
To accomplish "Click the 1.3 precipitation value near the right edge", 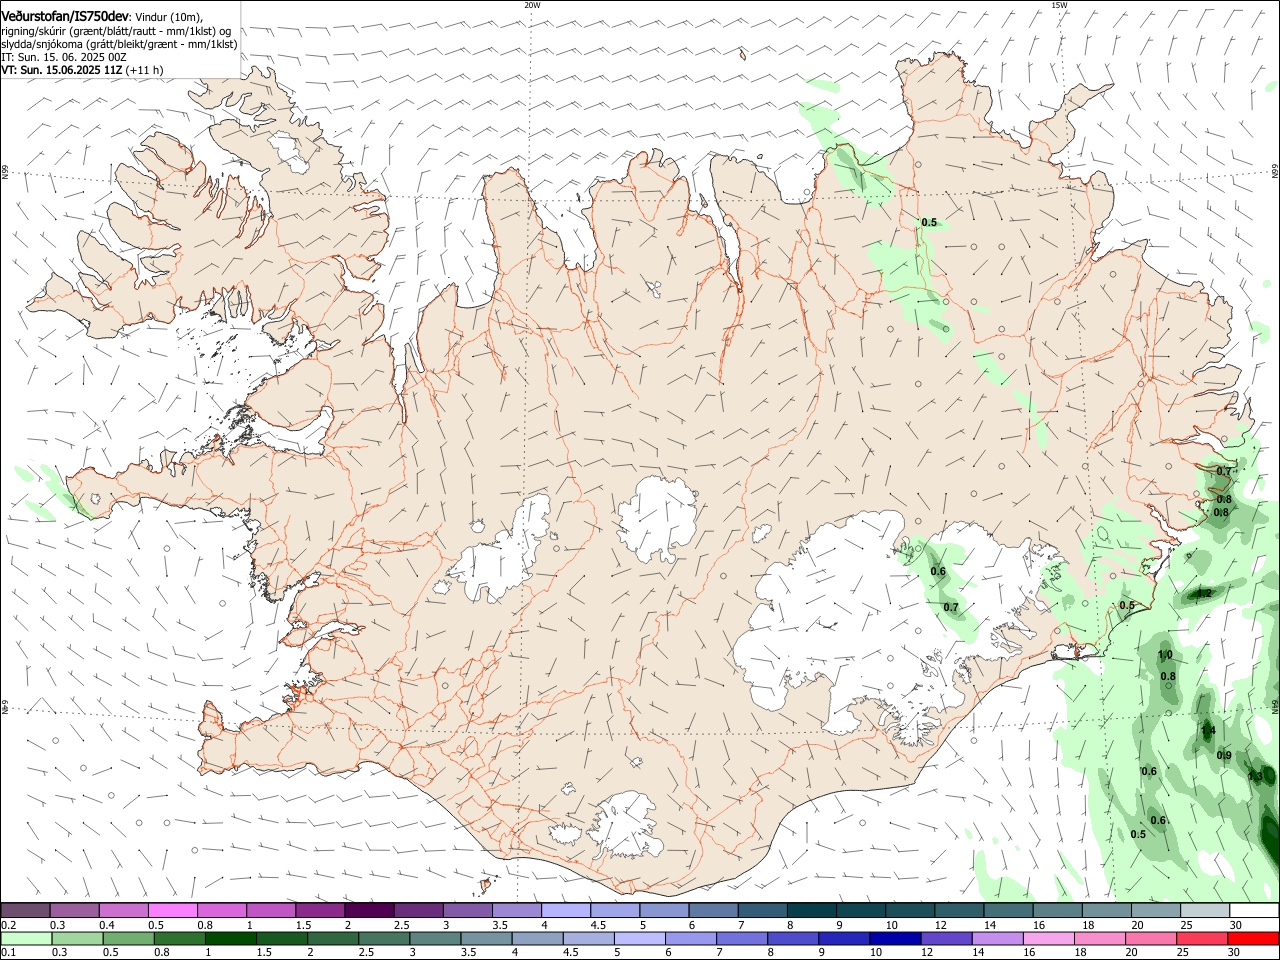I will point(1256,776).
